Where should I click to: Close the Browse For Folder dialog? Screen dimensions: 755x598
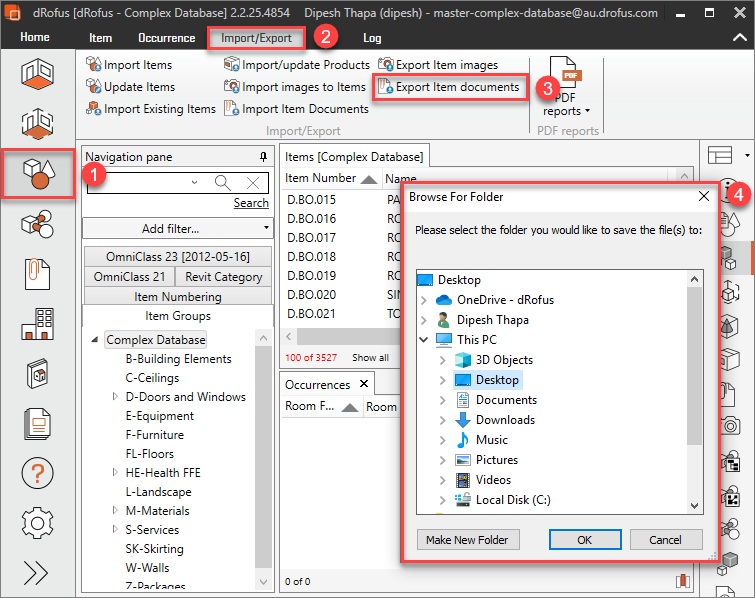pos(703,196)
